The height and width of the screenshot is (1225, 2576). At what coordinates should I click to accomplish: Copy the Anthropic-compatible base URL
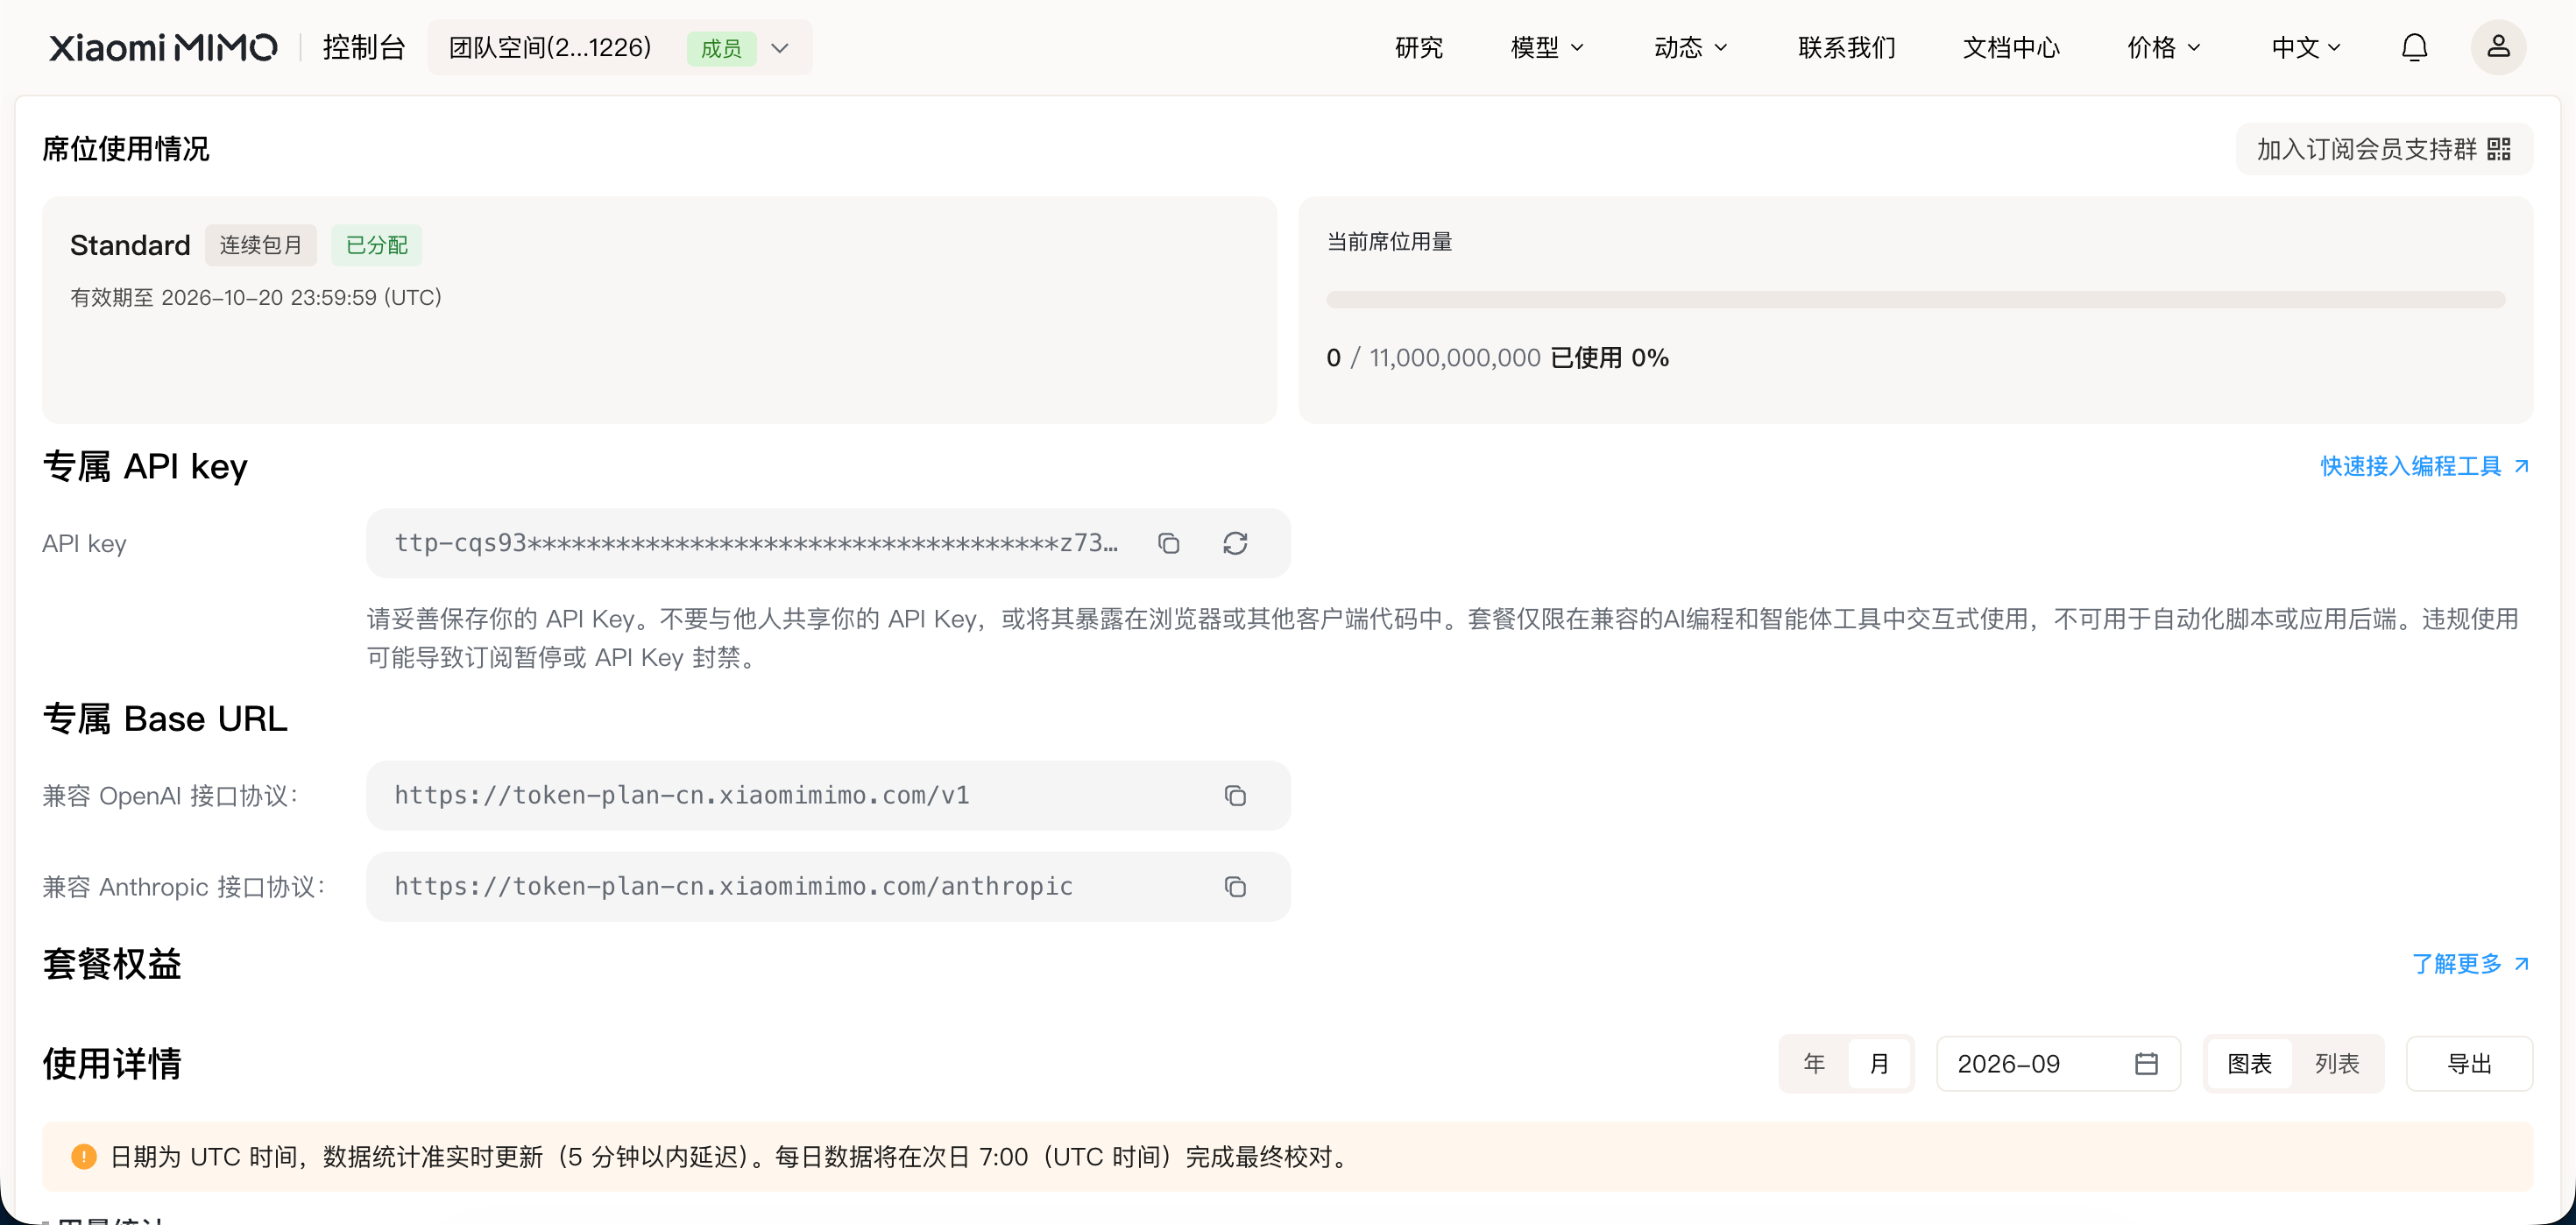(1235, 887)
